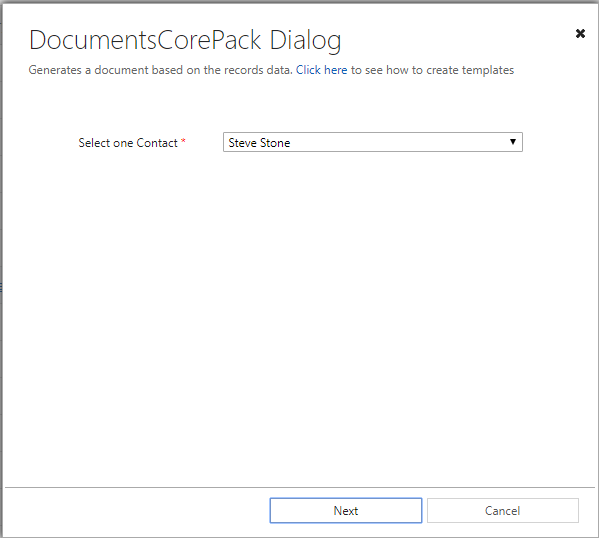The height and width of the screenshot is (538, 599).
Task: Close the DocumentsCorePack Dialog with the X
Action: click(580, 34)
